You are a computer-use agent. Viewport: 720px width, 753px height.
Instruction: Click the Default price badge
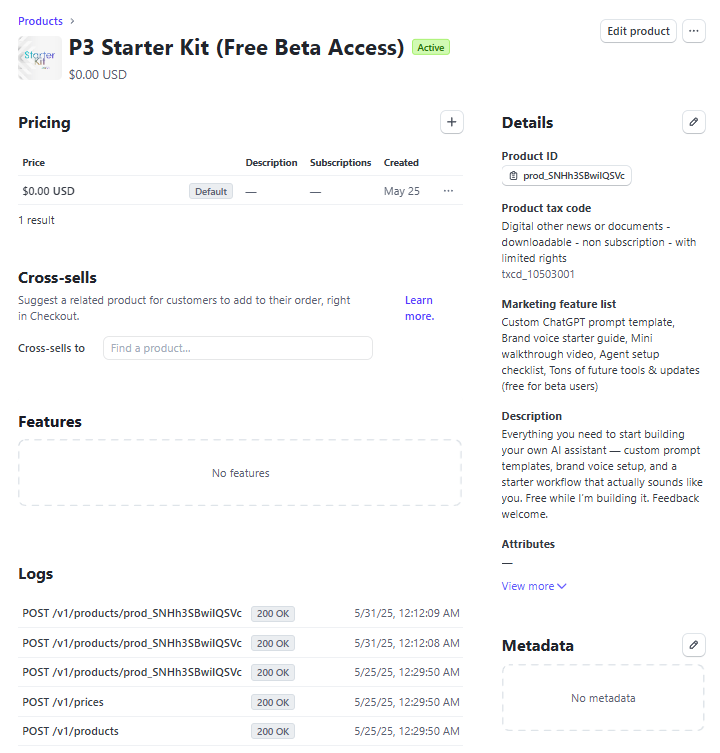click(211, 191)
